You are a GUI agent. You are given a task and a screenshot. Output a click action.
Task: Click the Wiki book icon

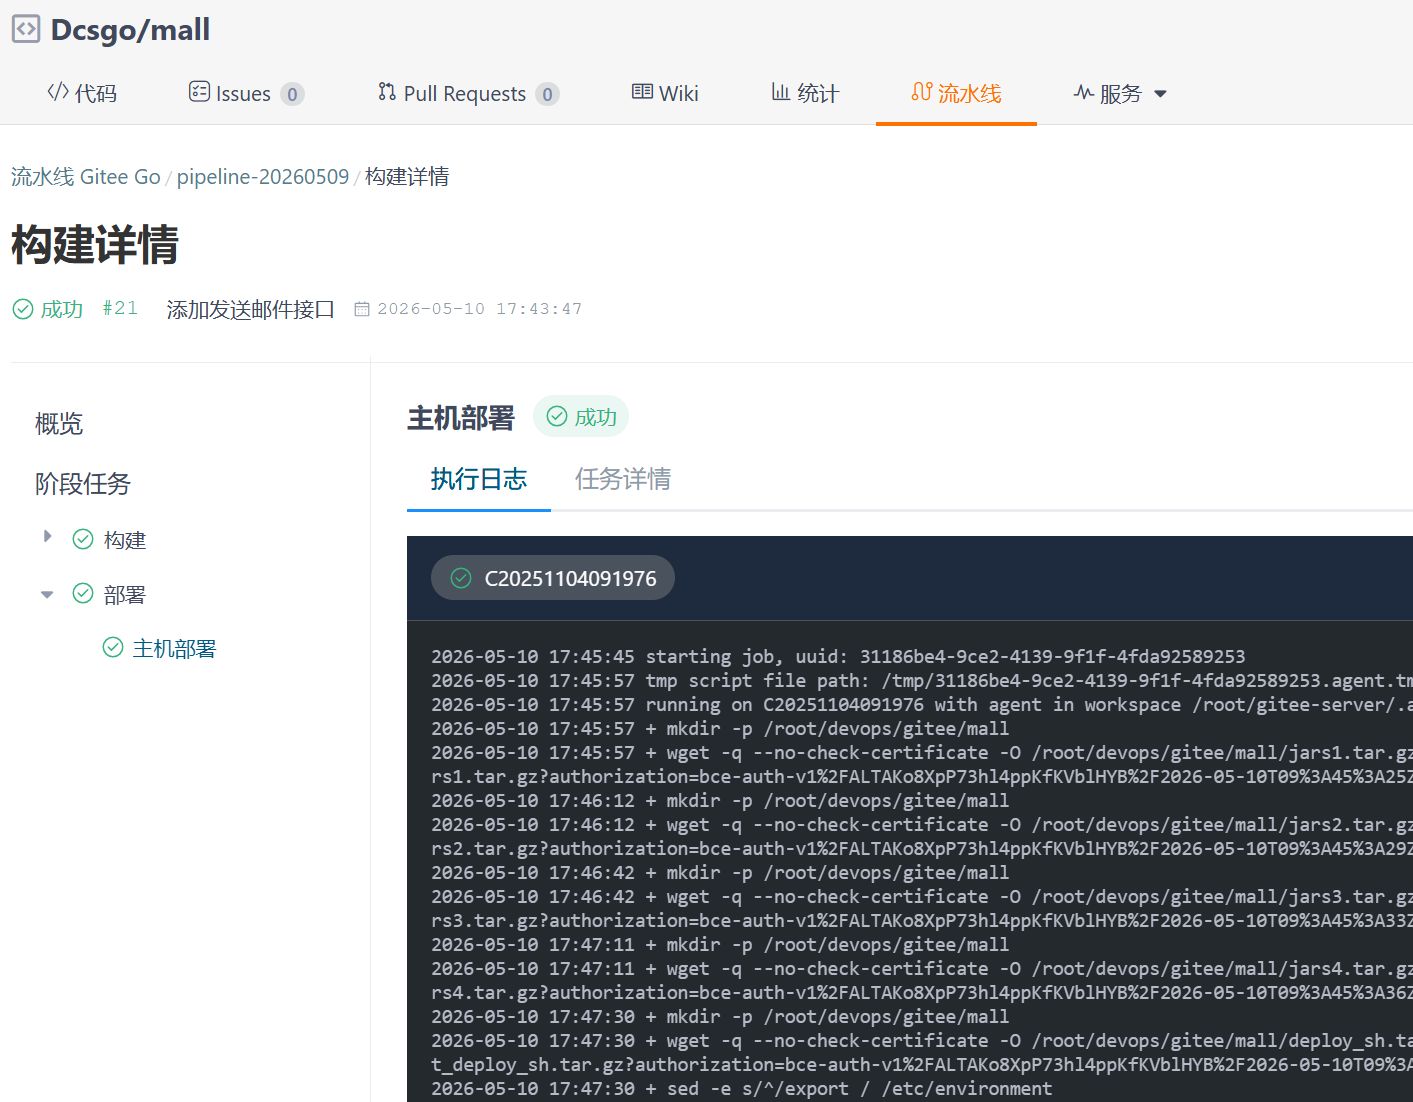click(x=642, y=92)
